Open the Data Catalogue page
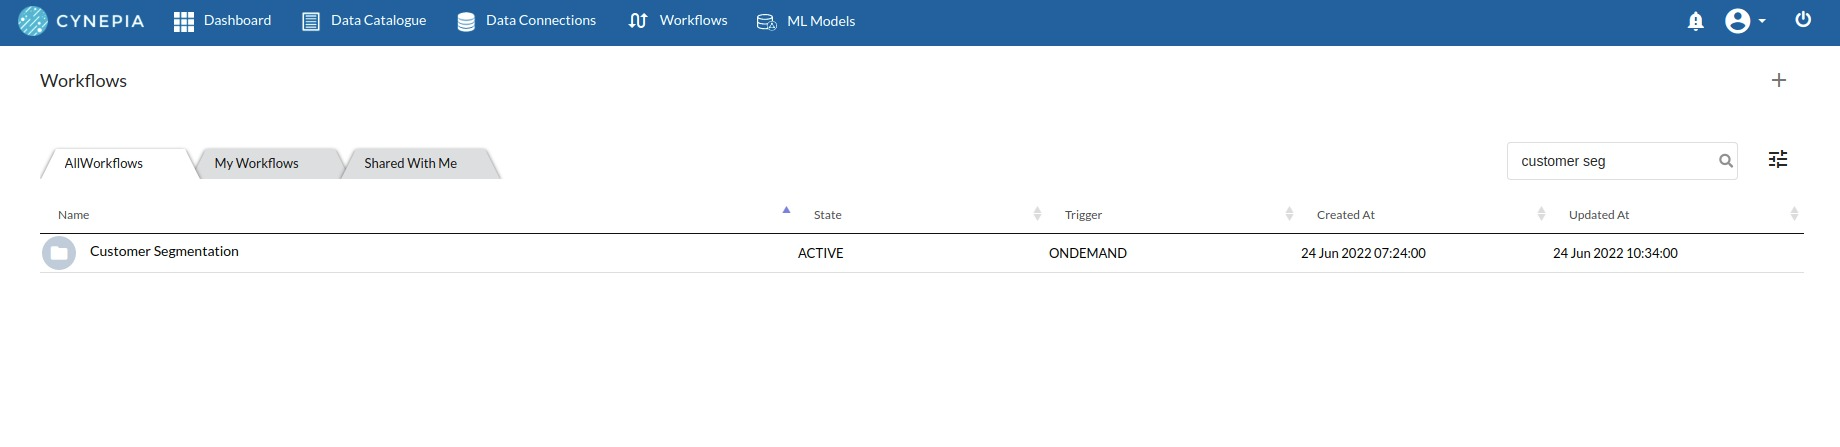Image resolution: width=1840 pixels, height=447 pixels. (364, 21)
